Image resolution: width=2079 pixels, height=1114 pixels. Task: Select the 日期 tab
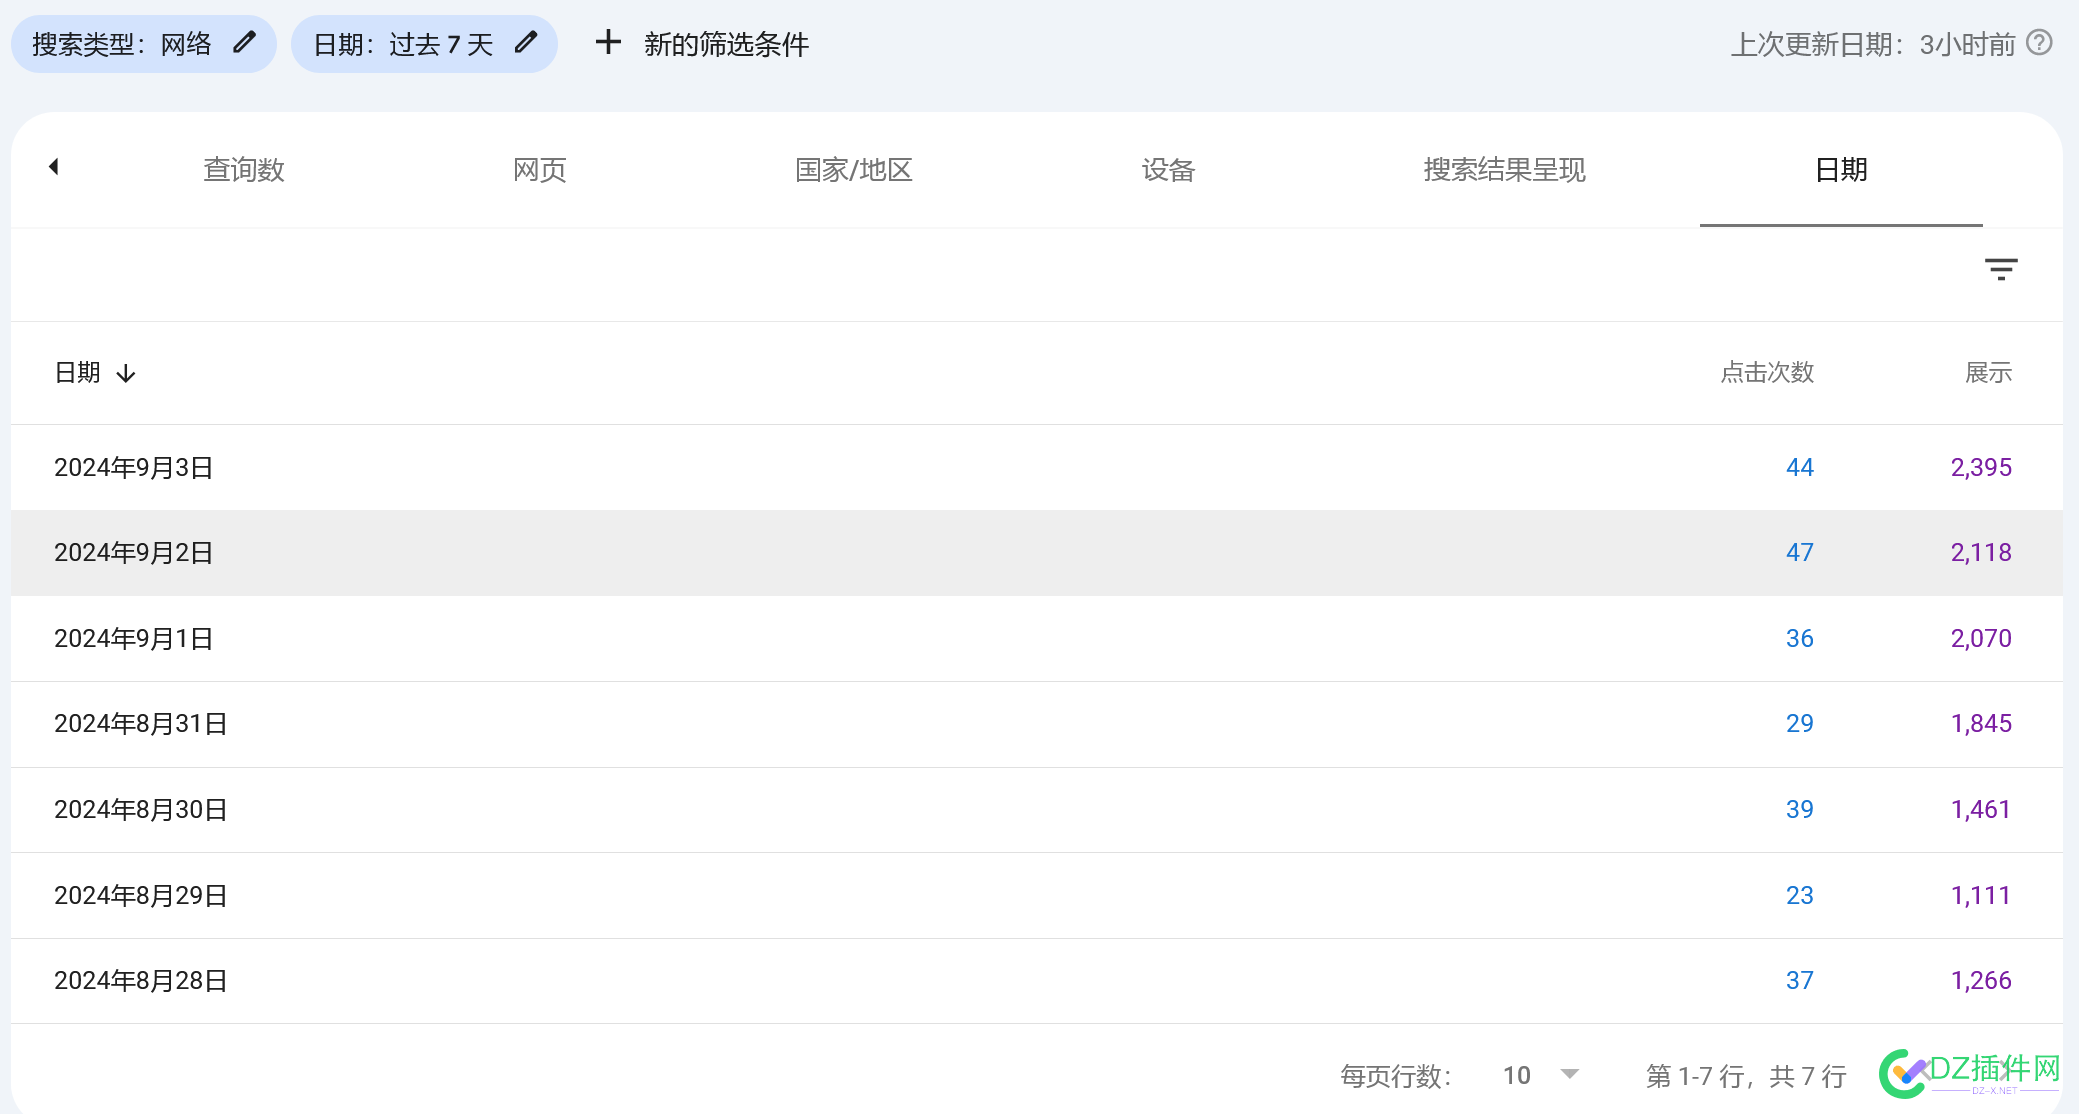click(1841, 170)
